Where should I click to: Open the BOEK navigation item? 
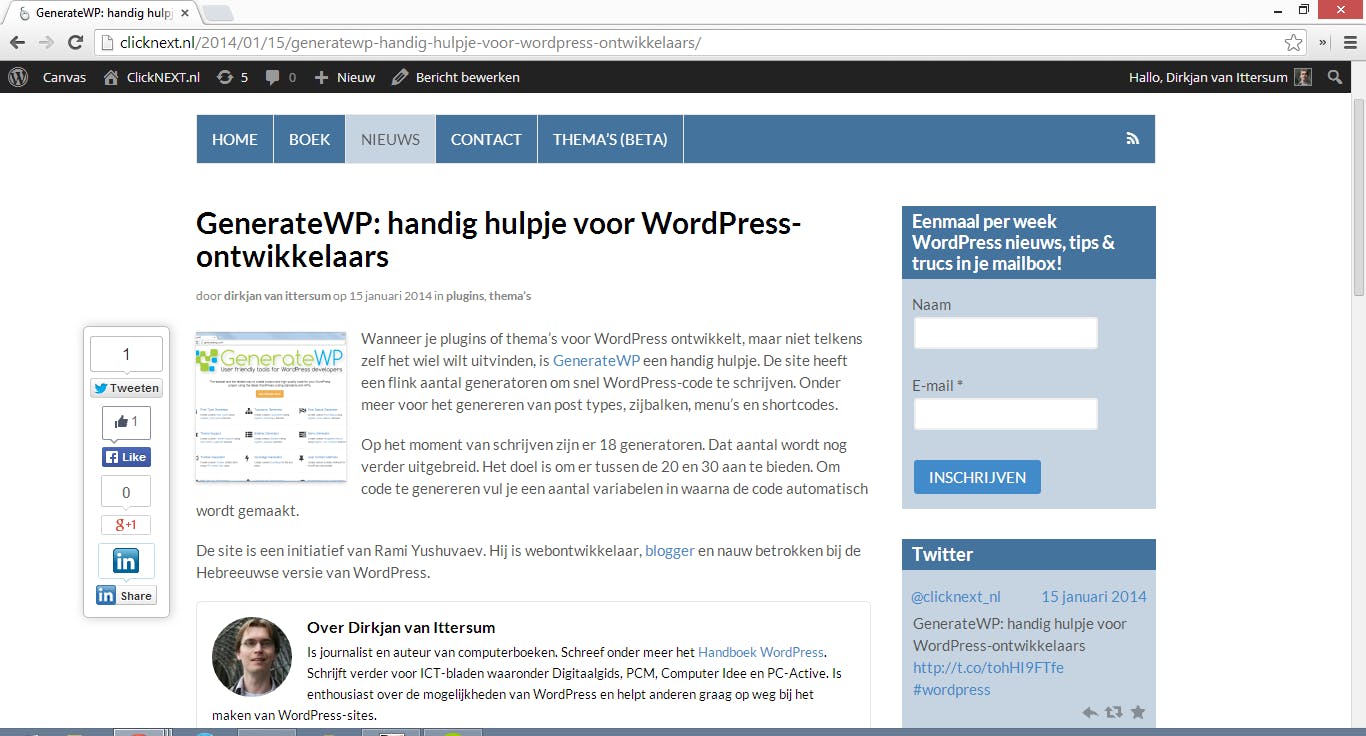310,139
